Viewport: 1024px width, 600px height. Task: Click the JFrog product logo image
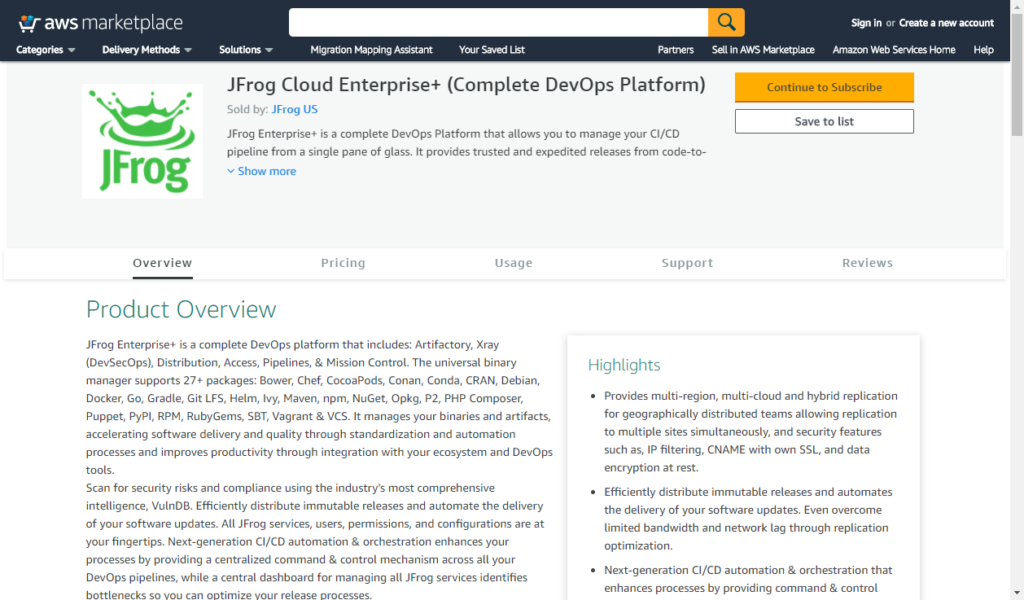click(x=142, y=140)
